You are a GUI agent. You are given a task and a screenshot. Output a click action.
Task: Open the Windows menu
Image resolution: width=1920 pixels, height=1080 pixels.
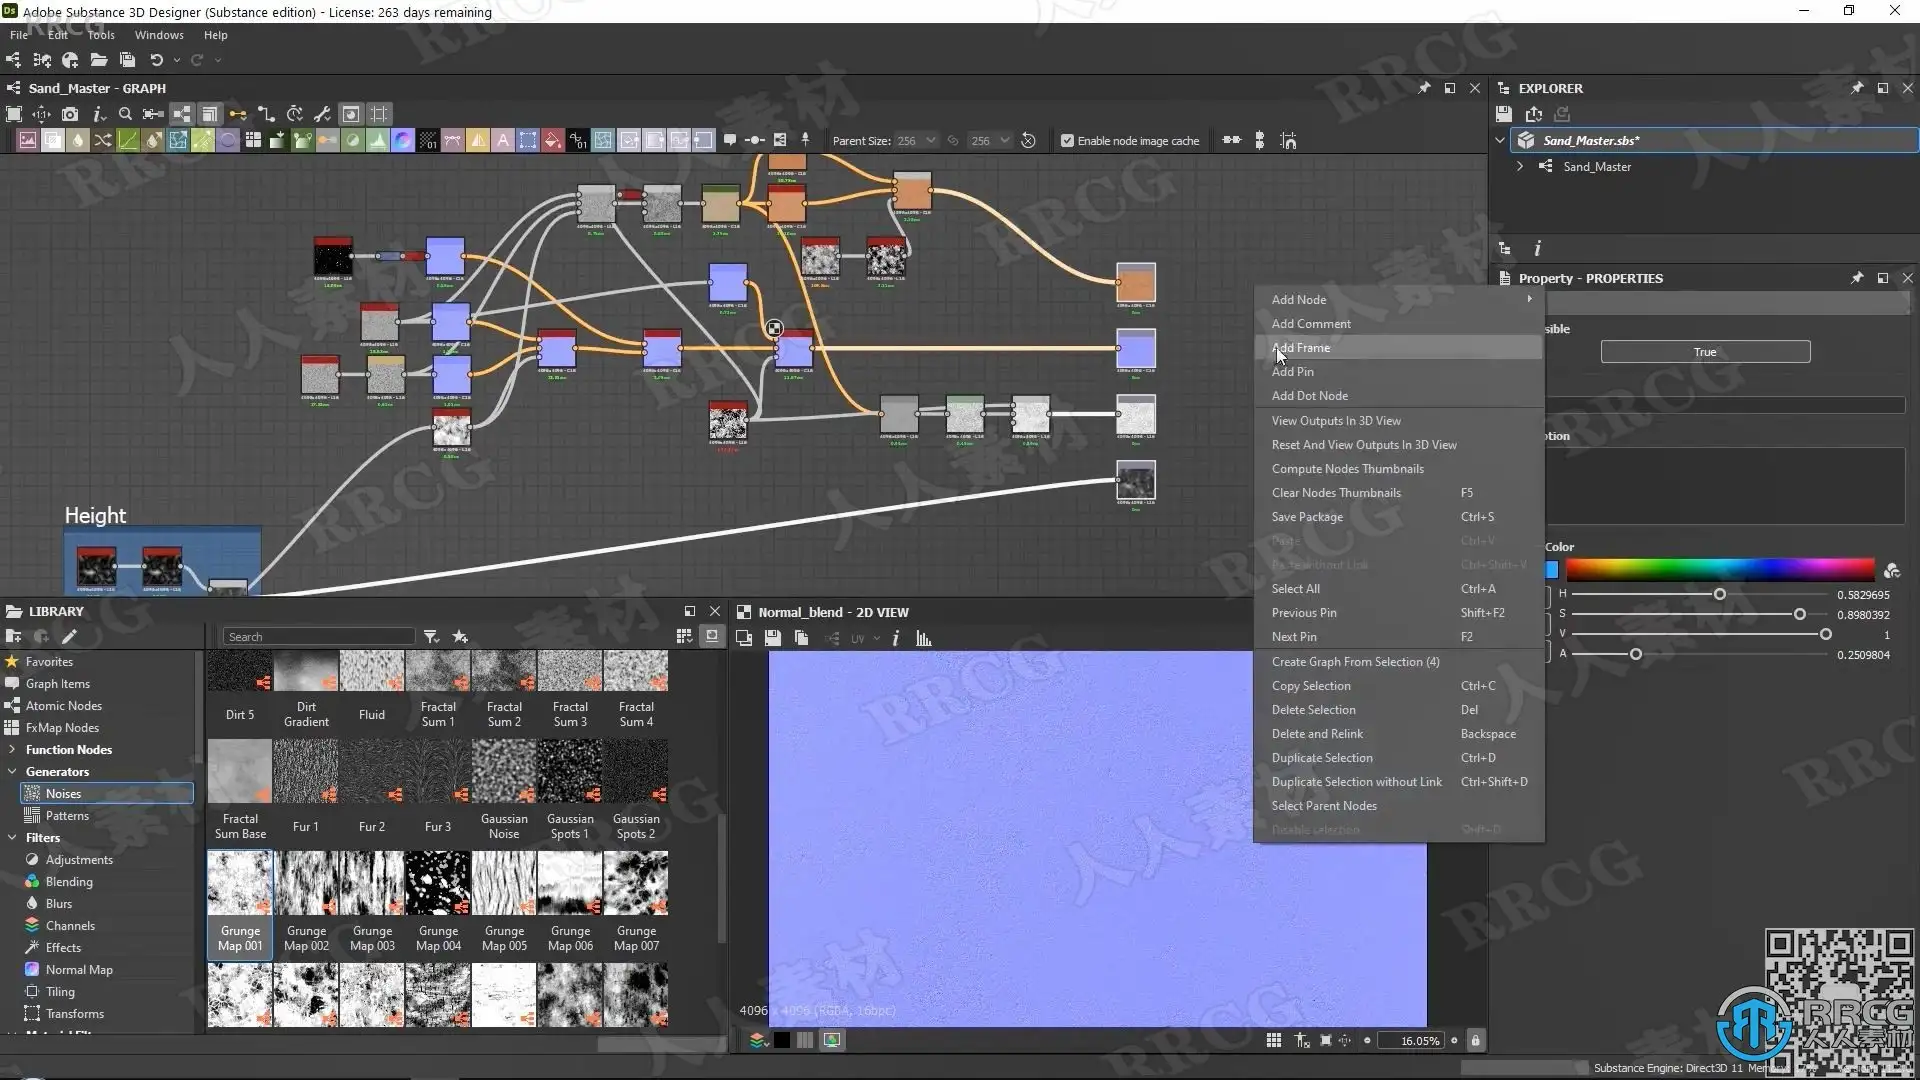[159, 35]
